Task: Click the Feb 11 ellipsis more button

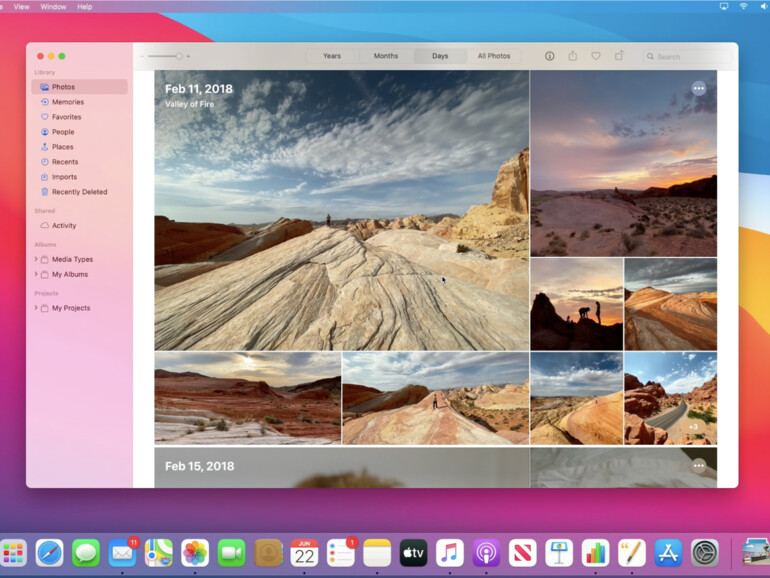Action: (698, 88)
